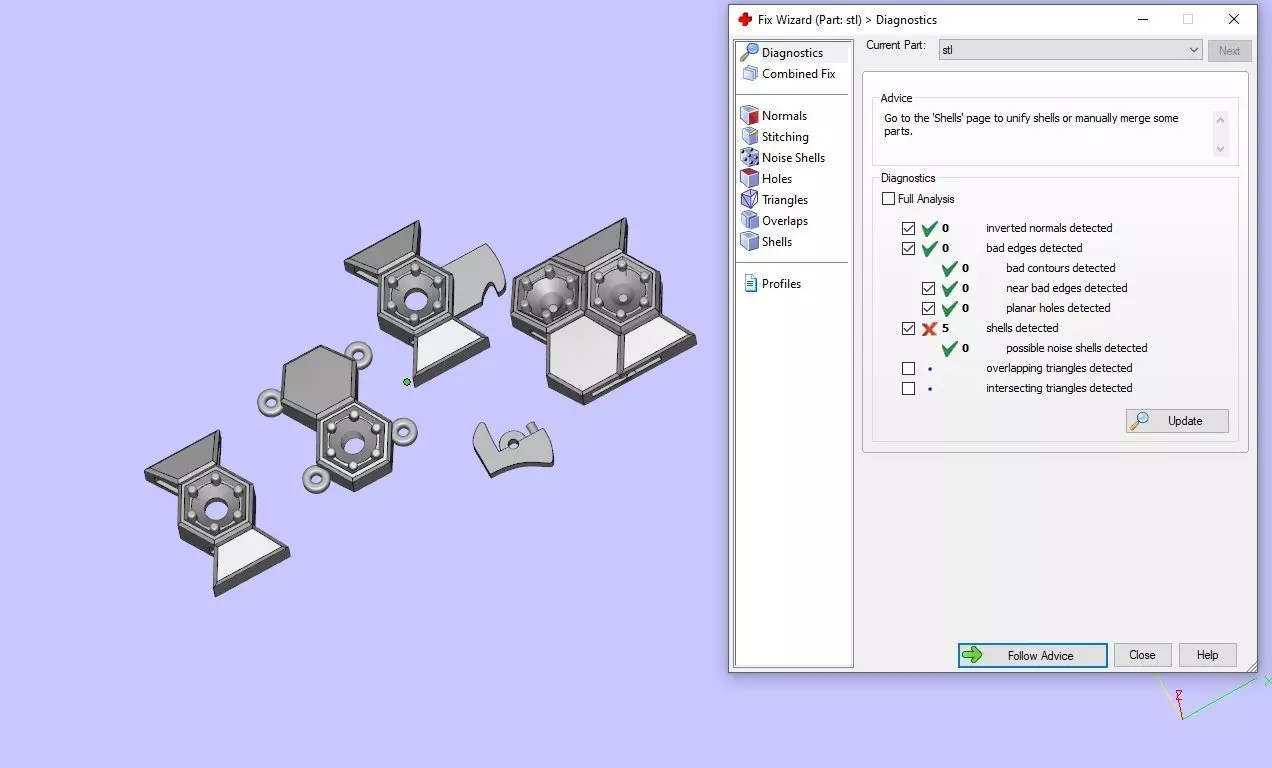Screen dimensions: 1272x768
Task: Uncheck bad edges detected checkbox
Action: coord(908,248)
